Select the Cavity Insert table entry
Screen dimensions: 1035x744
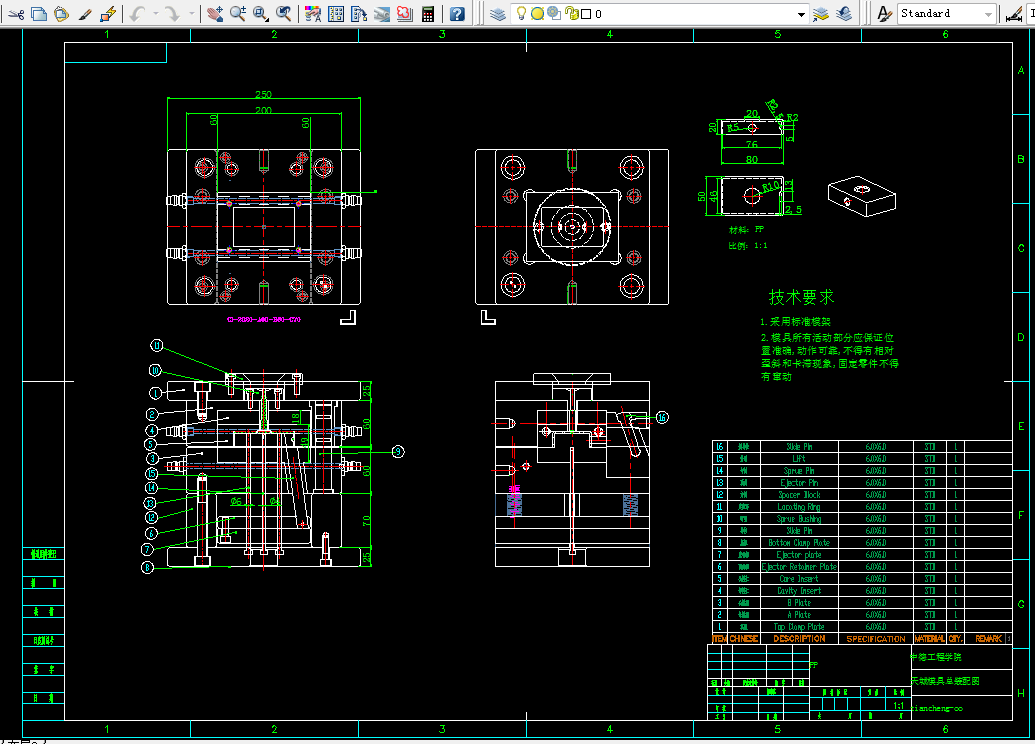pos(799,591)
